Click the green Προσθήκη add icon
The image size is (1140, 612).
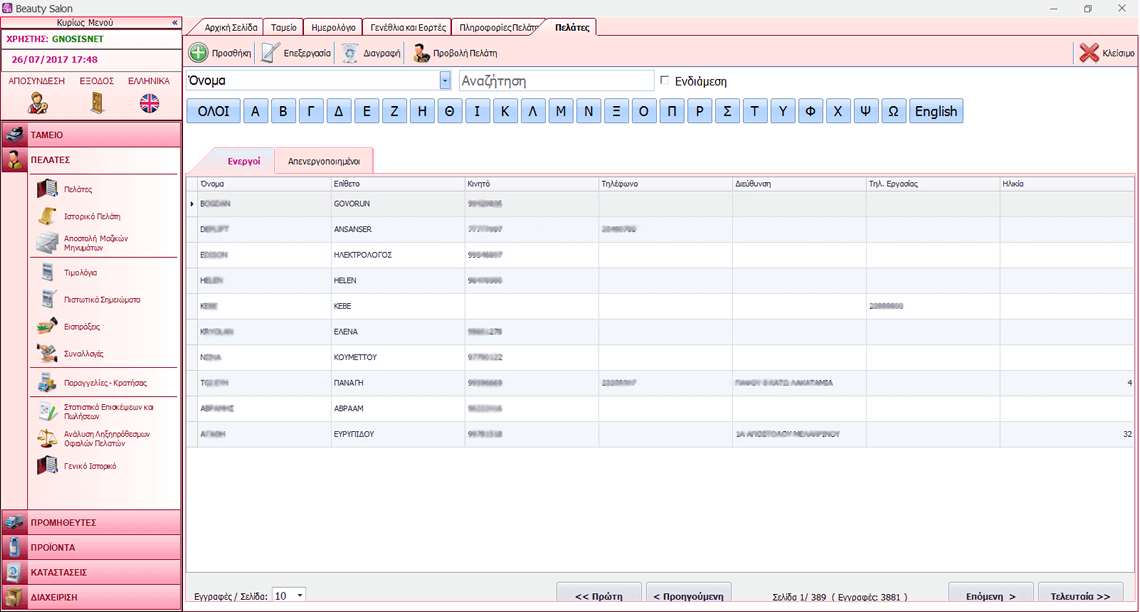(198, 53)
